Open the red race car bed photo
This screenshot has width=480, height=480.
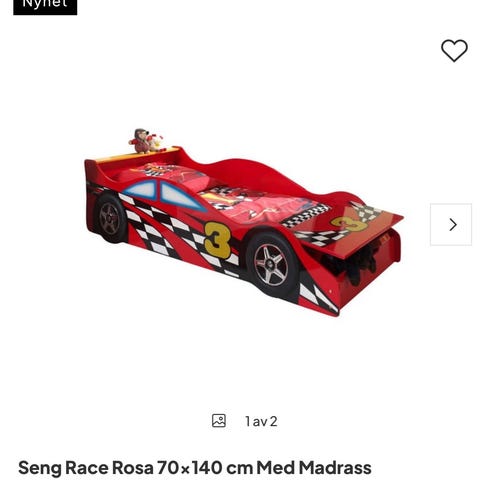point(244,223)
